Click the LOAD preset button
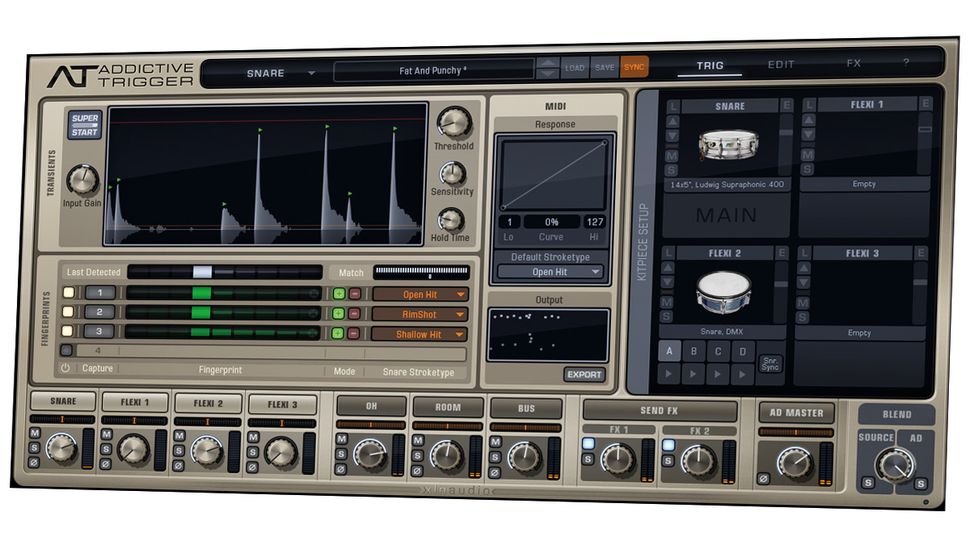This screenshot has height=546, width=970. click(574, 67)
